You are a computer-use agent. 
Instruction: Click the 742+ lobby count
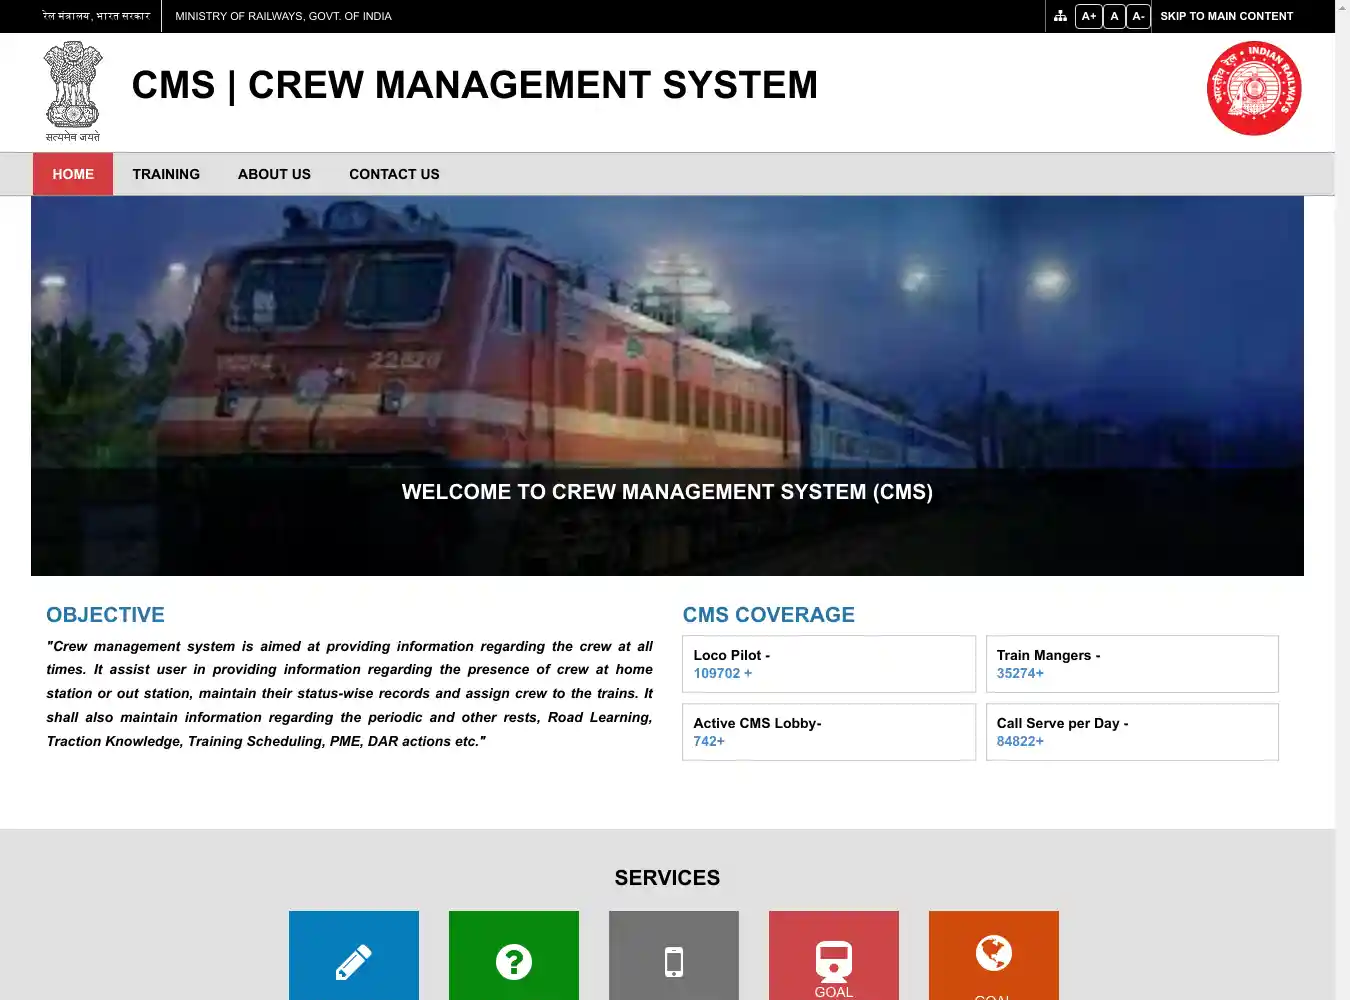coord(709,741)
